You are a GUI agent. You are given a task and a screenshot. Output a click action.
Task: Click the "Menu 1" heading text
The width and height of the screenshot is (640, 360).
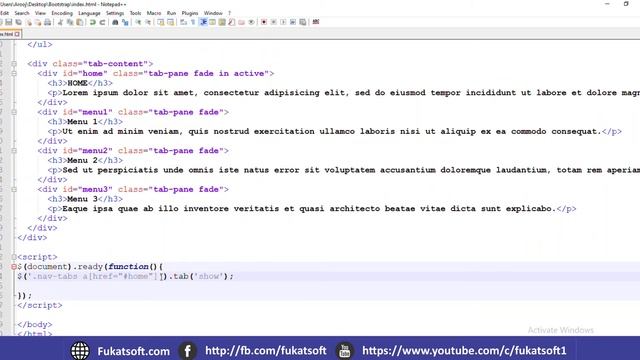click(x=82, y=122)
